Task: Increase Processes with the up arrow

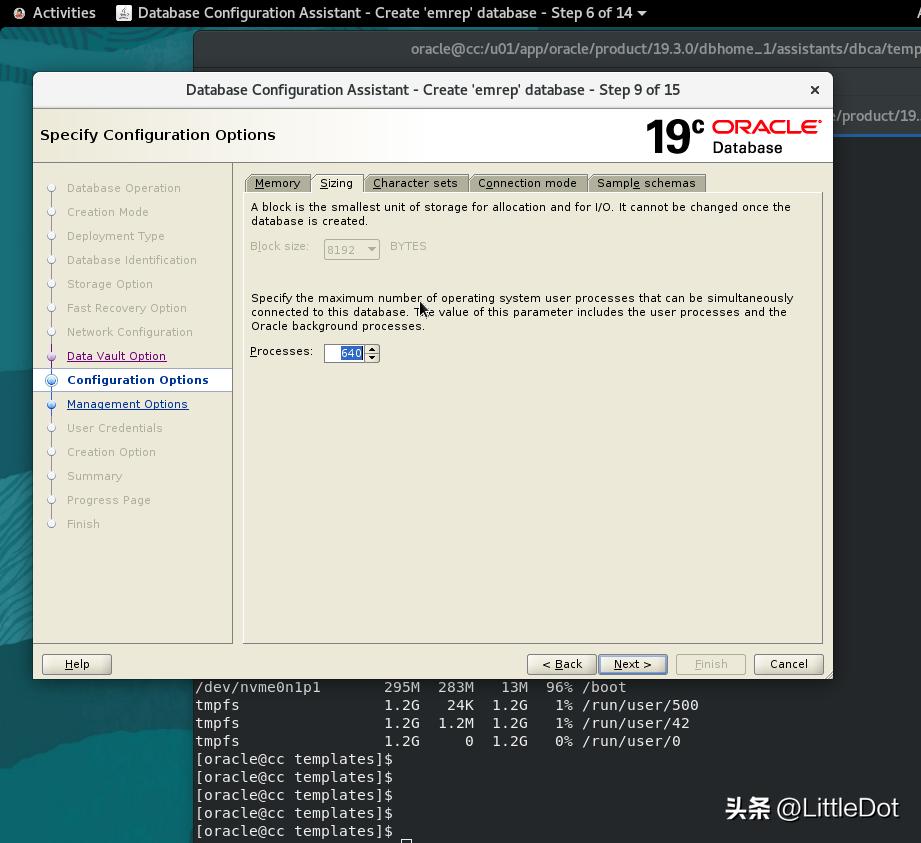Action: pyautogui.click(x=372, y=349)
